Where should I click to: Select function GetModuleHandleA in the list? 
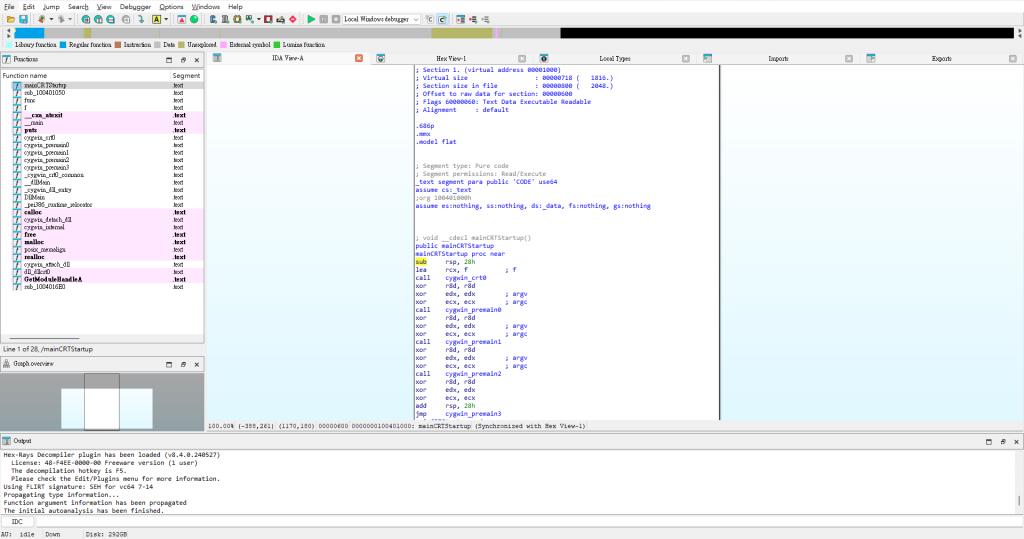(x=53, y=279)
